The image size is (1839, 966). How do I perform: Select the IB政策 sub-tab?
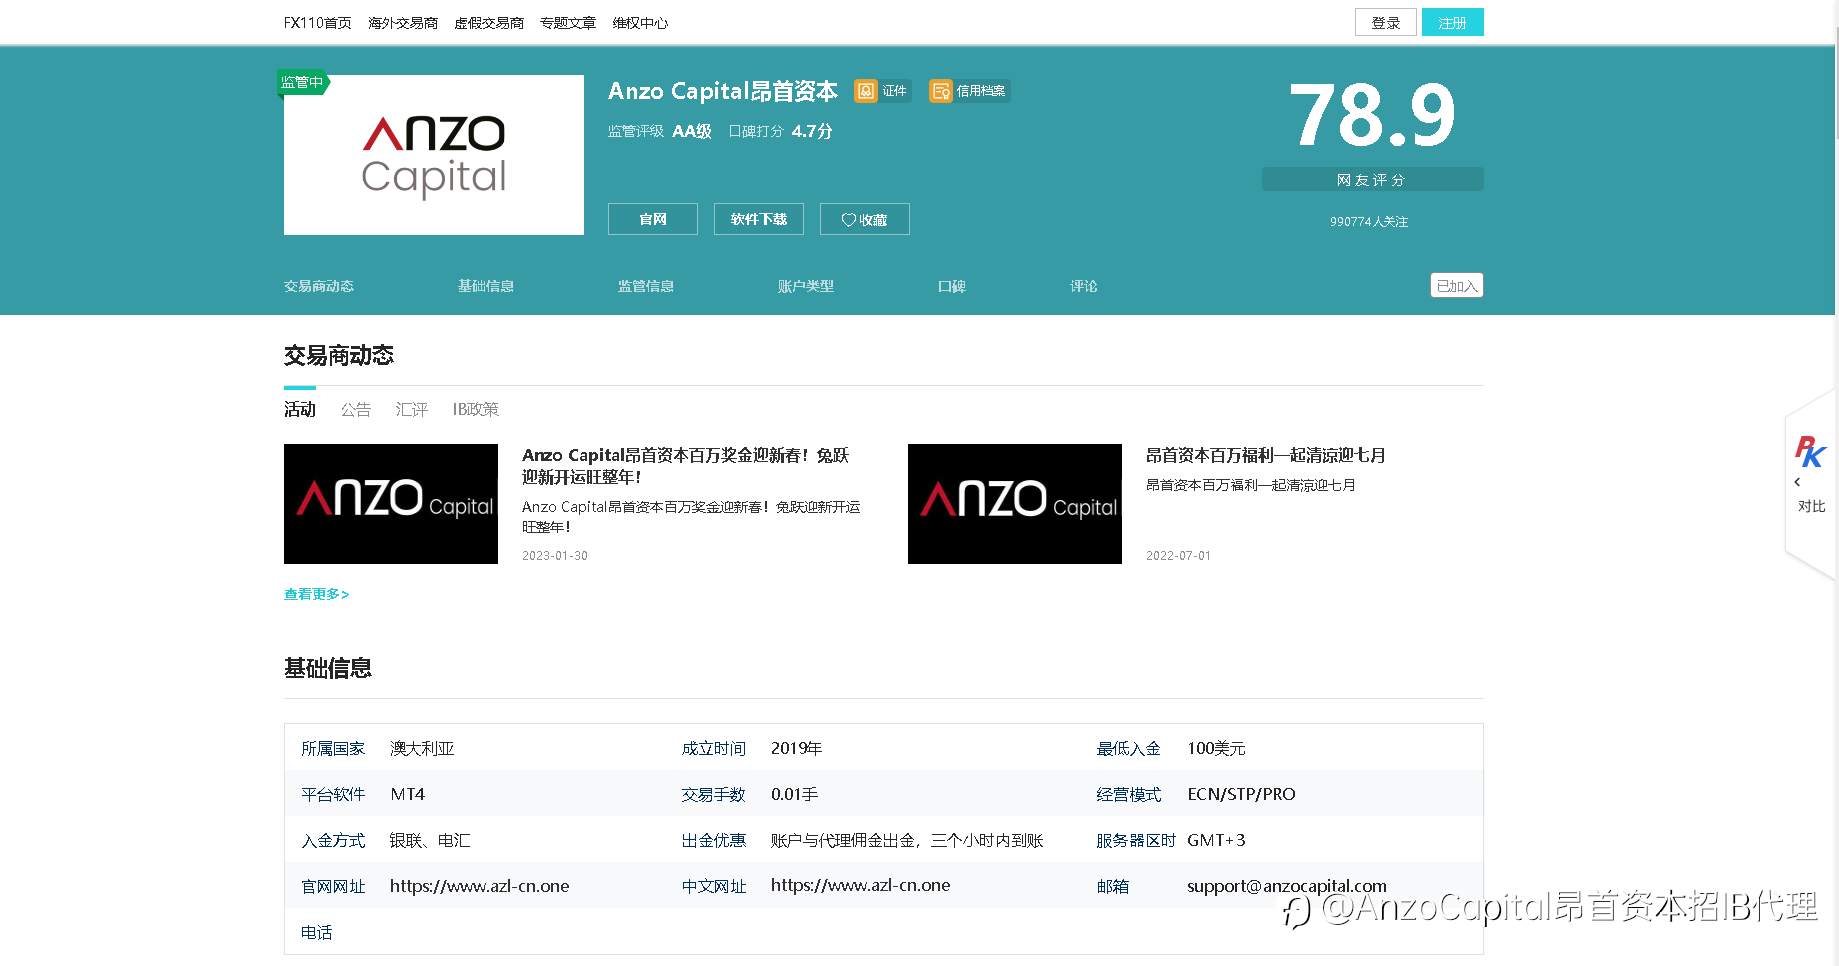[x=476, y=409]
